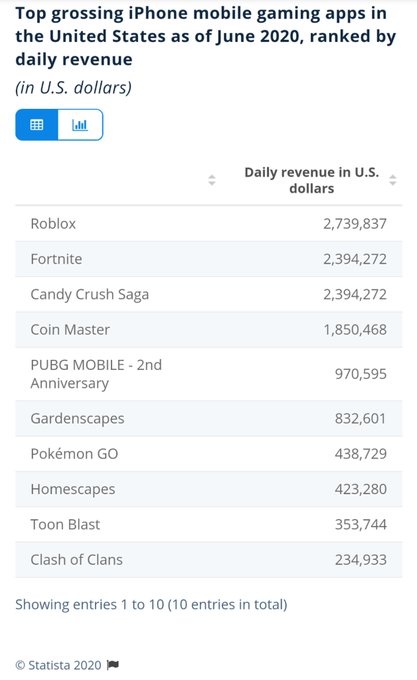Click the chart title heading
This screenshot has width=417, height=680.
pyautogui.click(x=205, y=36)
